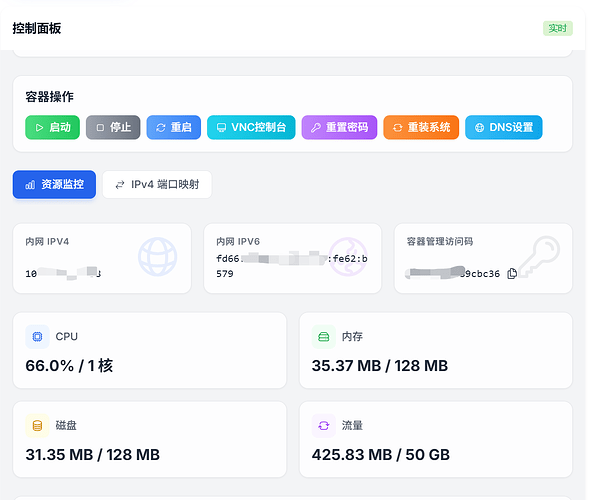Open the VNC控制台 console
This screenshot has height=500, width=589.
pos(251,127)
